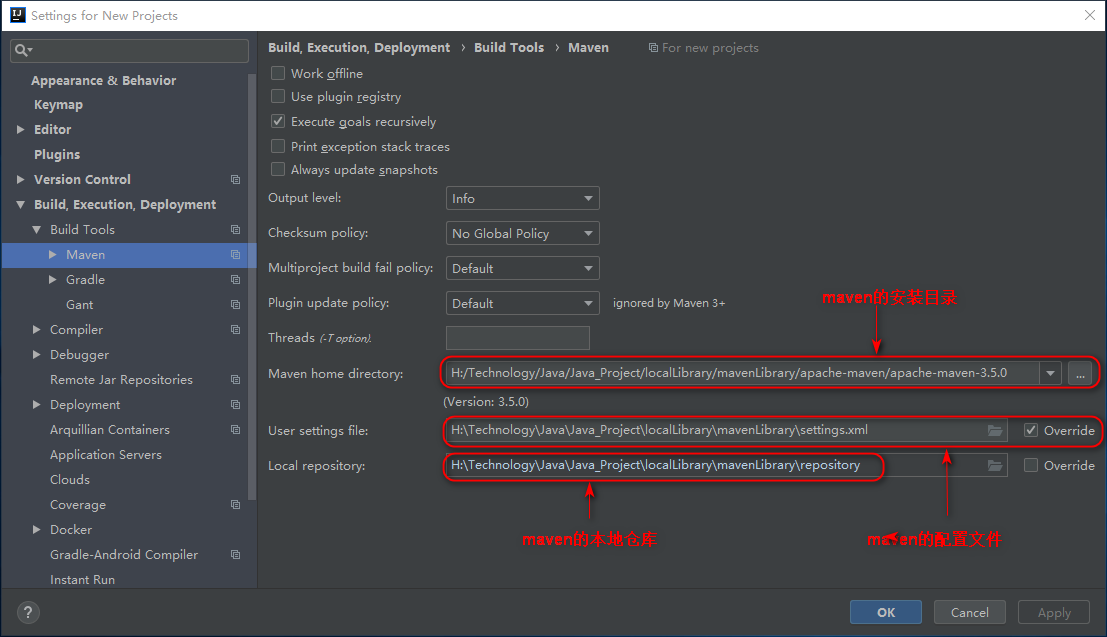
Task: Select Plugins settings
Action: tap(57, 155)
